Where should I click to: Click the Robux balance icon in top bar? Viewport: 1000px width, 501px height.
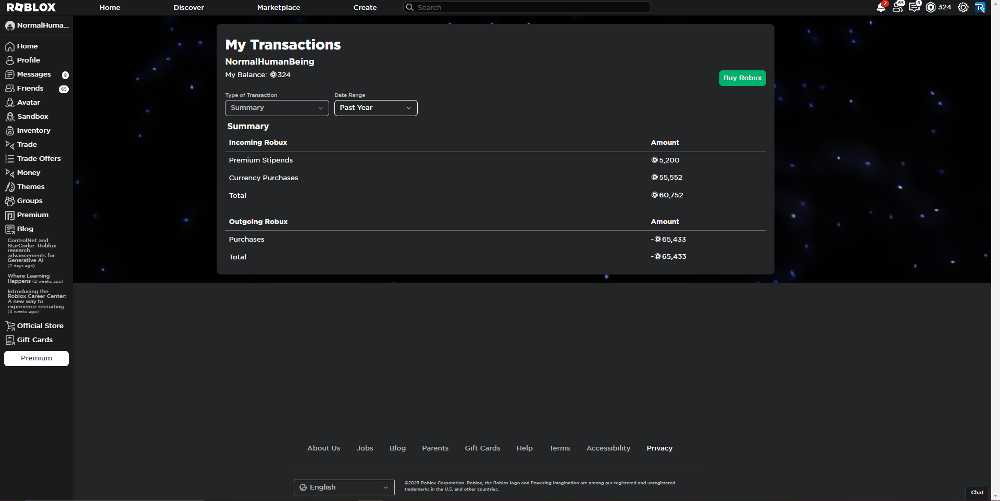click(930, 8)
